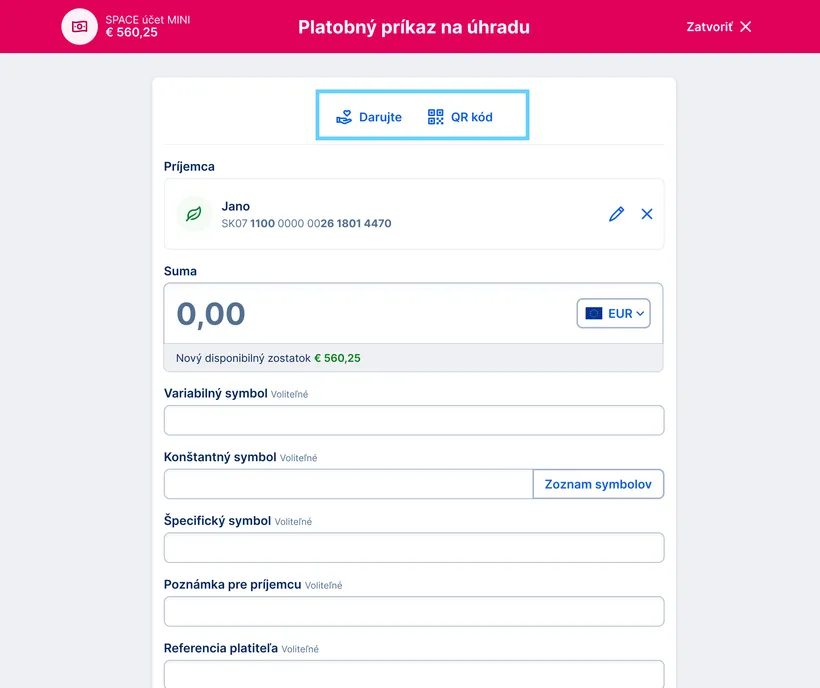Focus the Konštantný symbol input
820x688 pixels.
pos(348,484)
